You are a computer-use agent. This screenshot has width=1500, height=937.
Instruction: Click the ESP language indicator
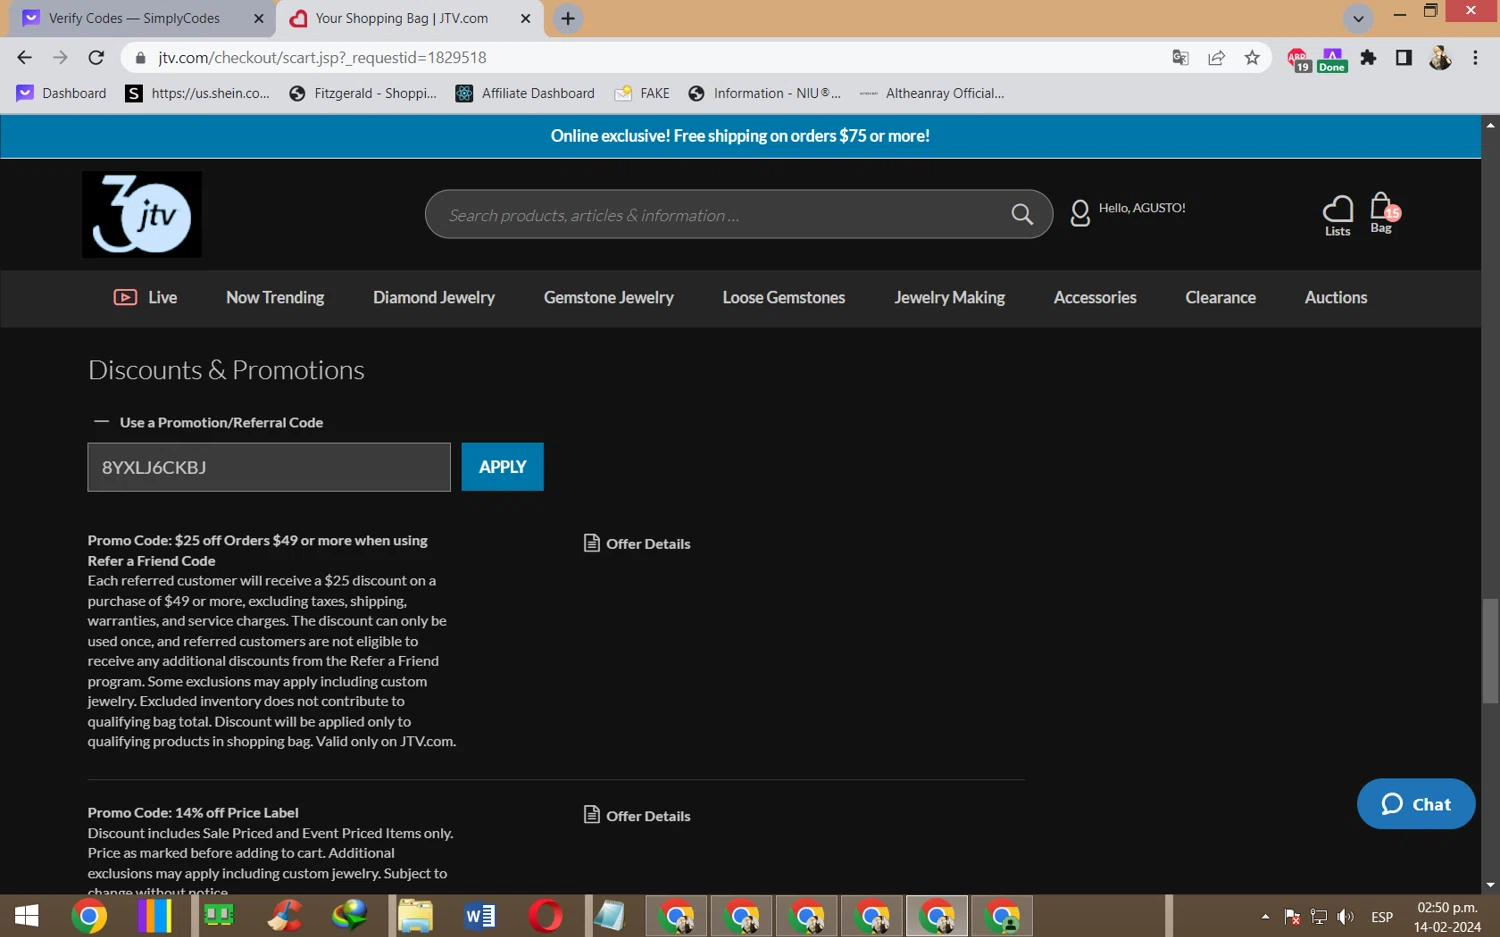(x=1382, y=916)
